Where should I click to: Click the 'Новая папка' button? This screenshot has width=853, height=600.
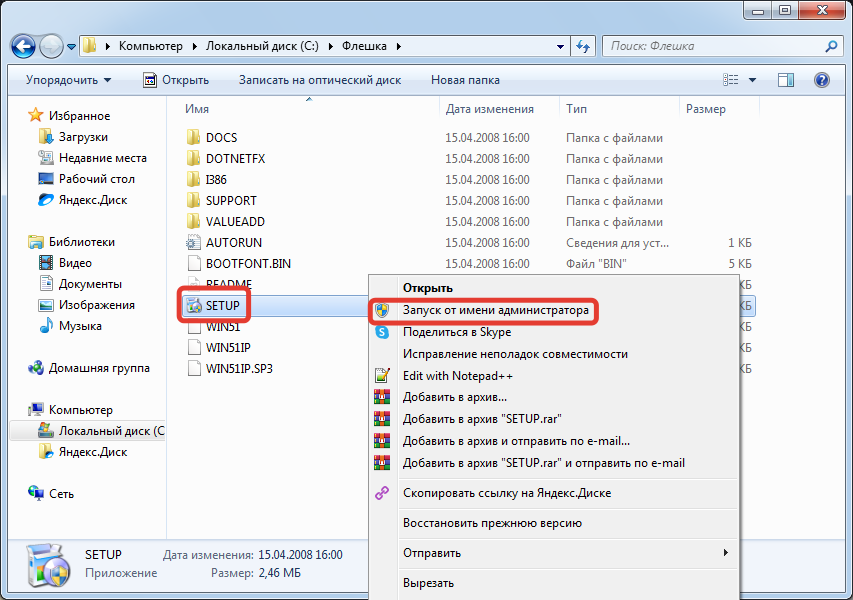pos(463,80)
